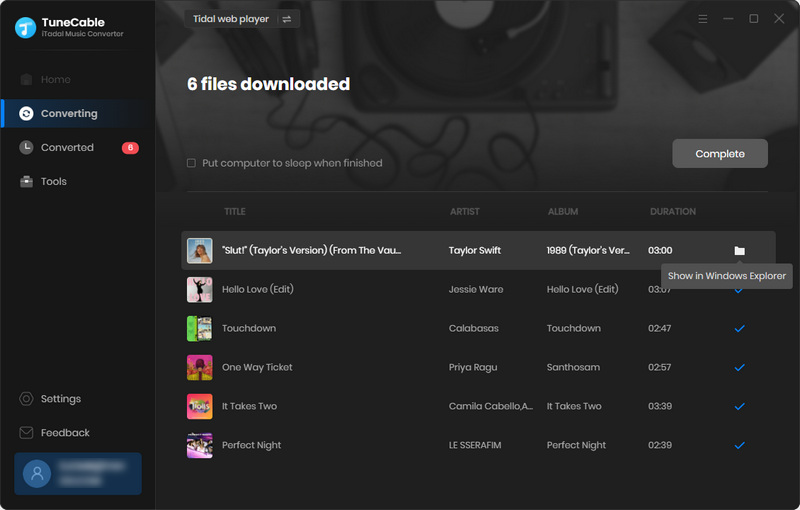Click the checkmark for Touchdown

pyautogui.click(x=739, y=328)
